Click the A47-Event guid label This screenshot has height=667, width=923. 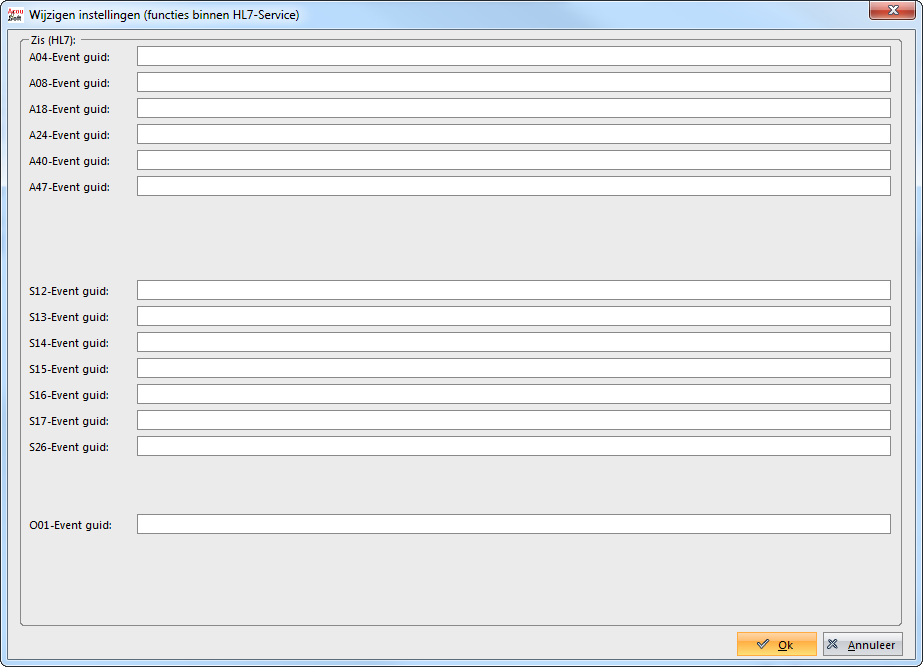(69, 187)
